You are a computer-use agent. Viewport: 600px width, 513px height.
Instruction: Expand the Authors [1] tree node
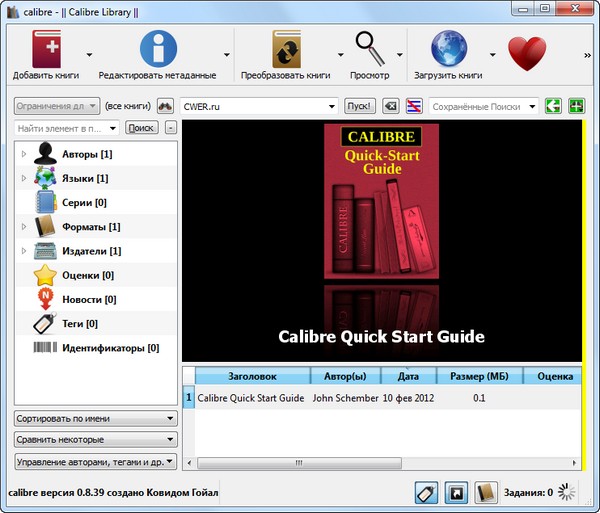point(24,154)
